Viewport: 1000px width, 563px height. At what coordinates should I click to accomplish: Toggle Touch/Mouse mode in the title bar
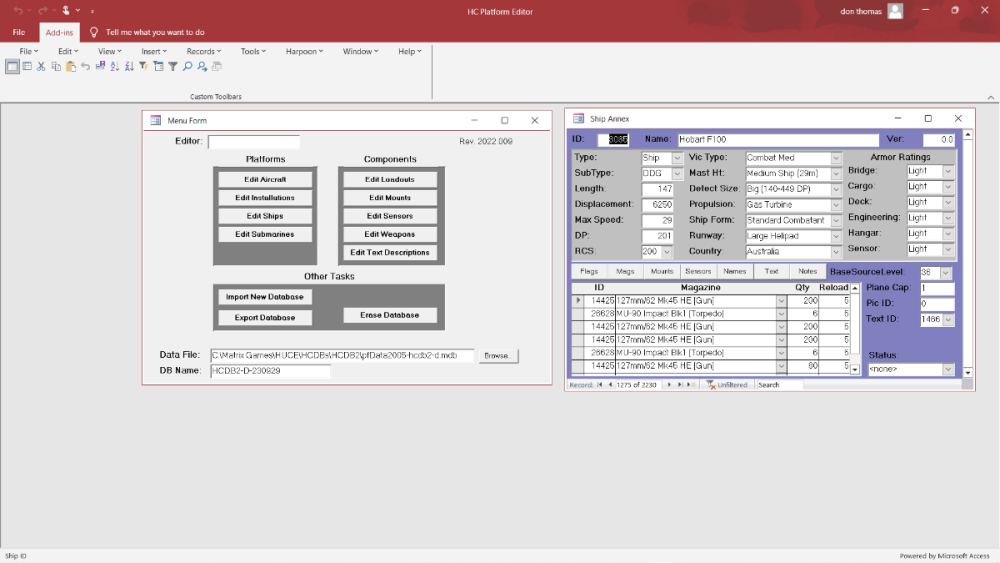(66, 11)
